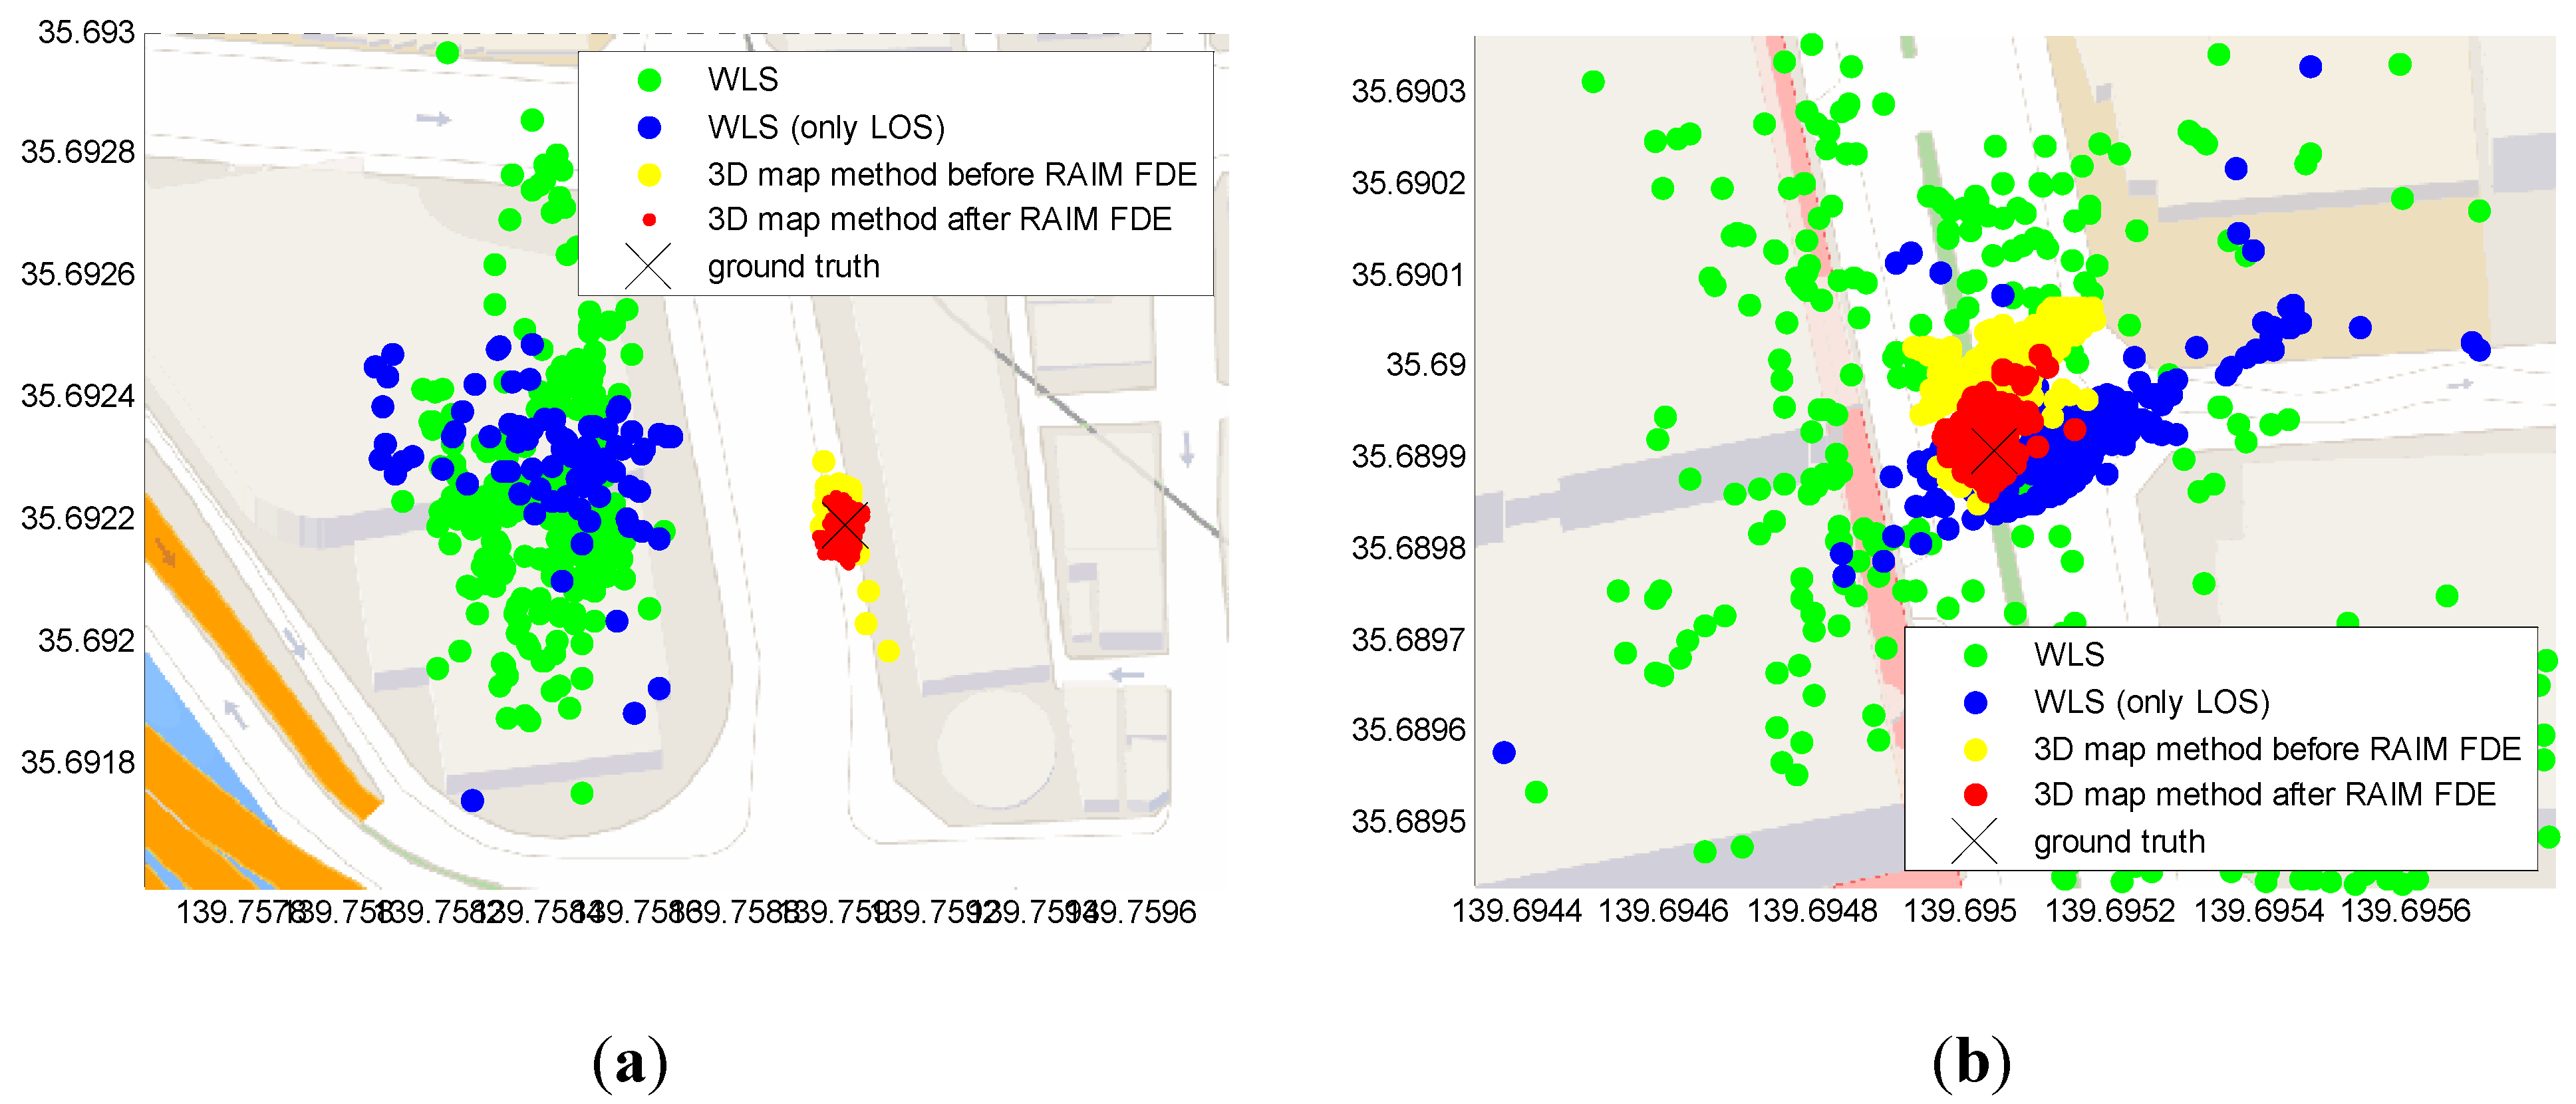Click the small red after RAIM FDE marker in plot (a) legend
The image size is (2576, 1104).
pos(649,220)
